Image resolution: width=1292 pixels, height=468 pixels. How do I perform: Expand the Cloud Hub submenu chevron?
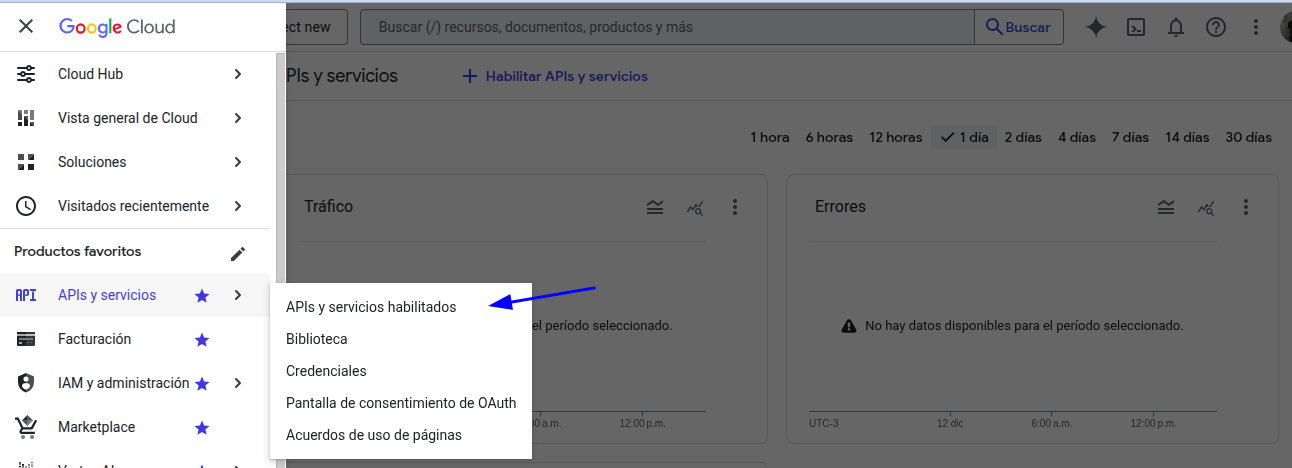237,74
